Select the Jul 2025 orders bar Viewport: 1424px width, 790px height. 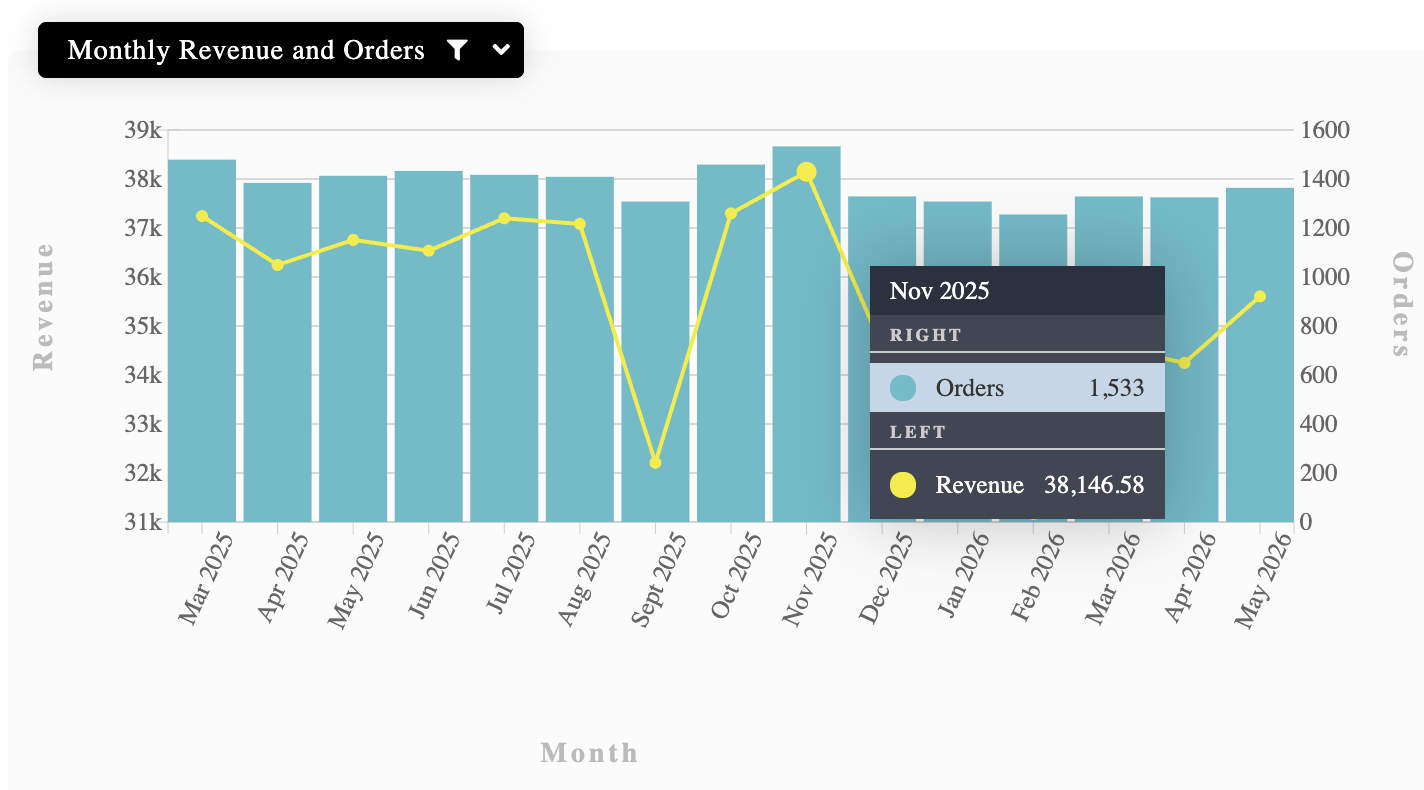pos(504,348)
